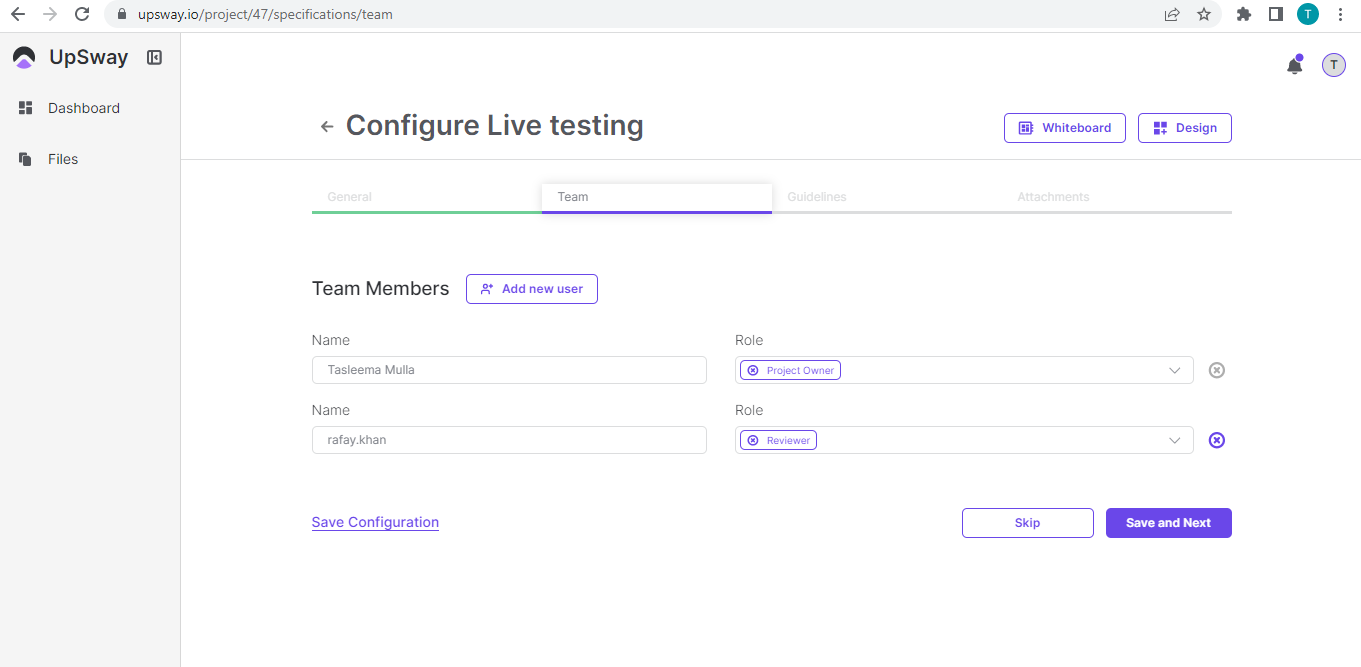Expand the Role dropdown for Tasleema Mulla
Screen dimensions: 1361x667
pos(1174,370)
